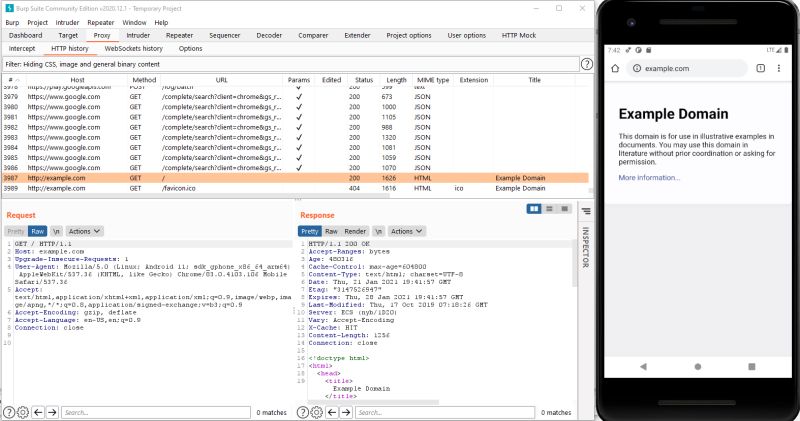This screenshot has height=421, width=800.
Task: Select history row 3987 example.com
Action: coord(296,178)
